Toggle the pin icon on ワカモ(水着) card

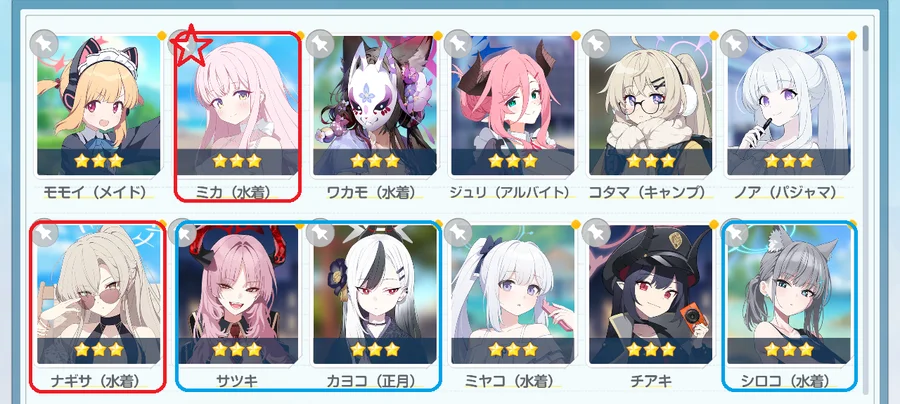point(320,44)
